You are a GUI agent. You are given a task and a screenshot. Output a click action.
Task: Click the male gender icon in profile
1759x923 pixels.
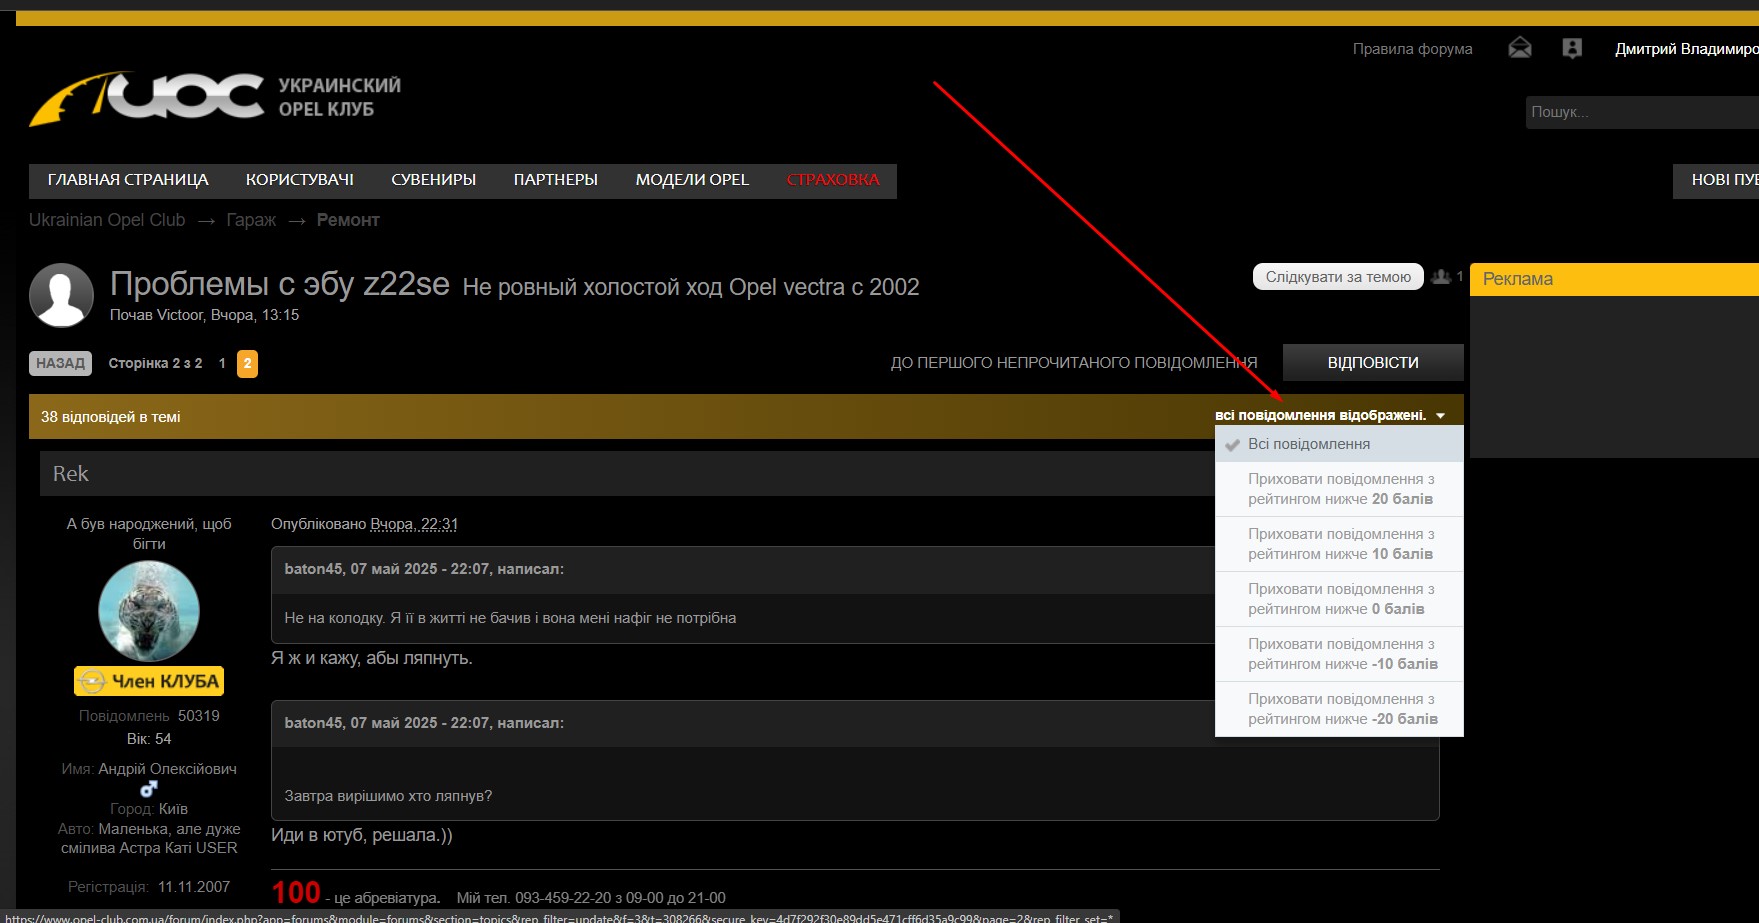[x=149, y=788]
